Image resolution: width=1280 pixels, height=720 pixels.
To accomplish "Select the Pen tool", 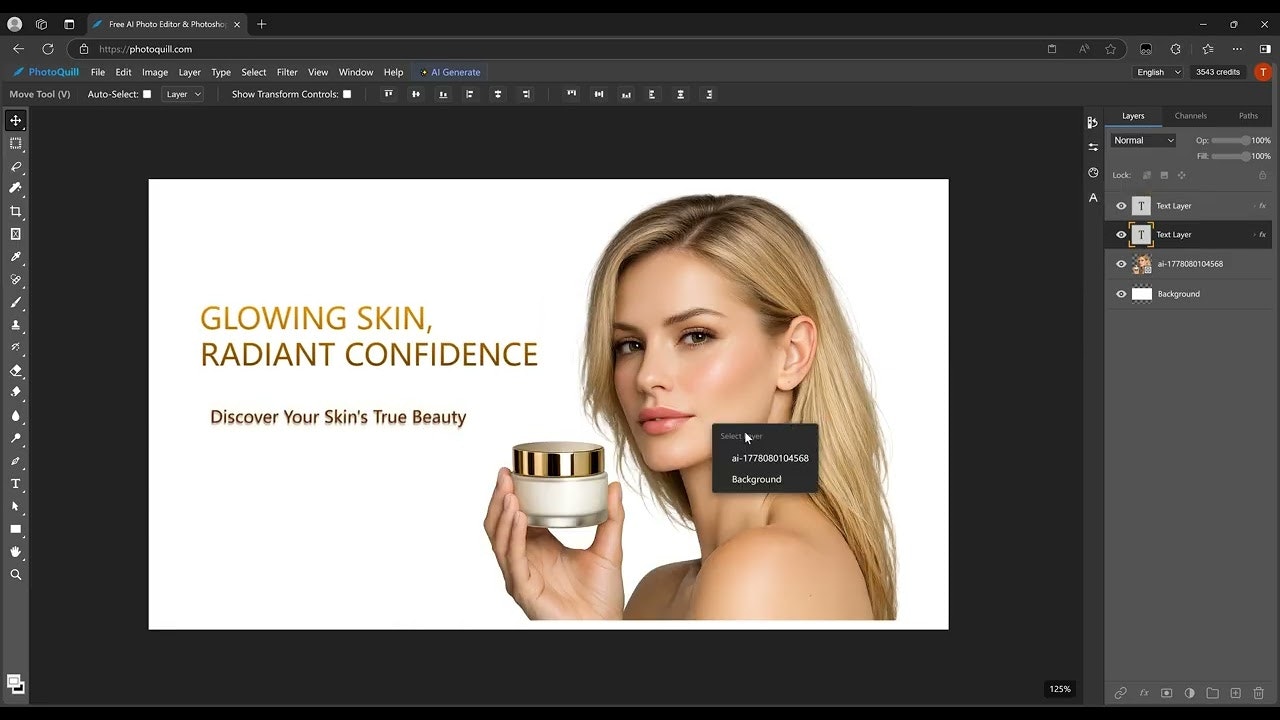I will tap(15, 461).
